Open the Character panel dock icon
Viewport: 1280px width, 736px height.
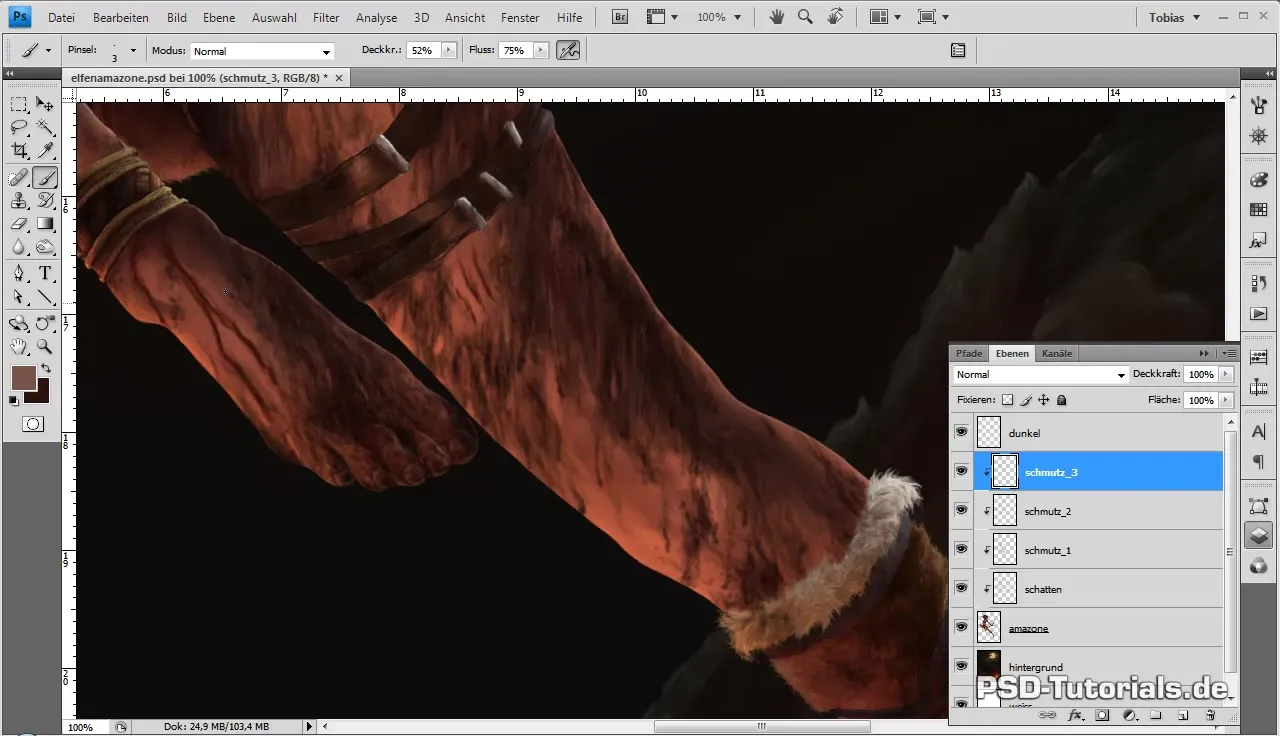coord(1258,431)
